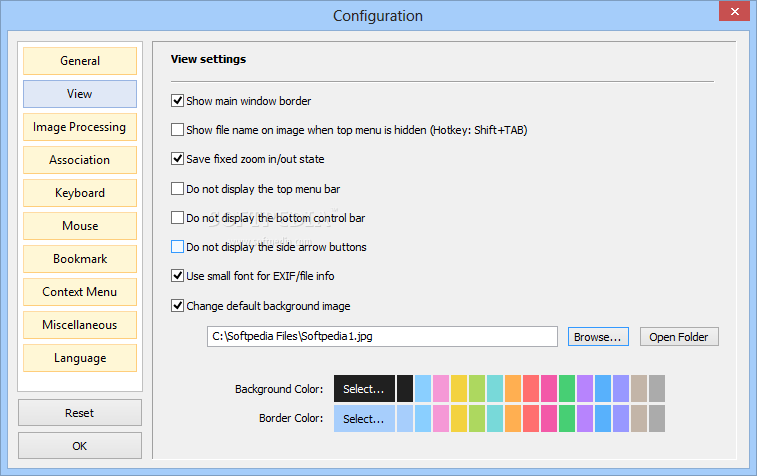Click the Reset button

click(80, 413)
